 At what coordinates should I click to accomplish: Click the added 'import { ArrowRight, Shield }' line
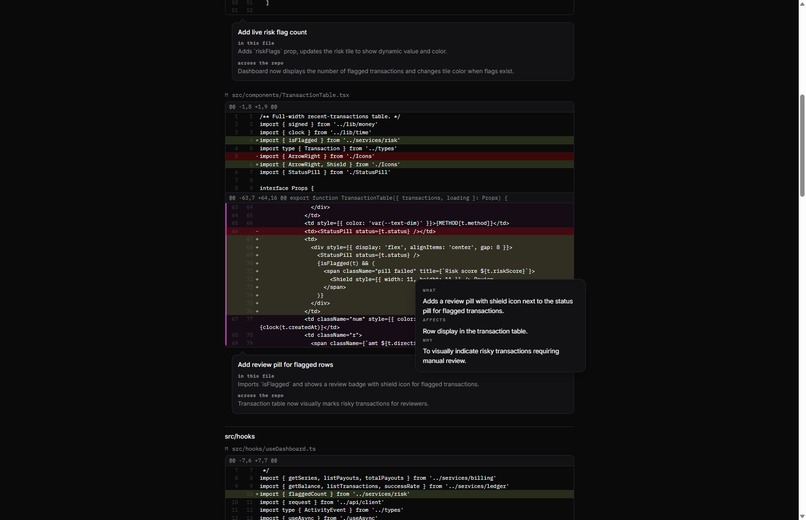399,164
